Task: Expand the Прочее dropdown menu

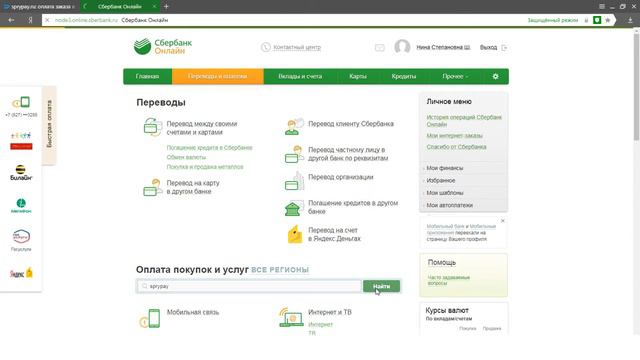Action: coord(455,76)
